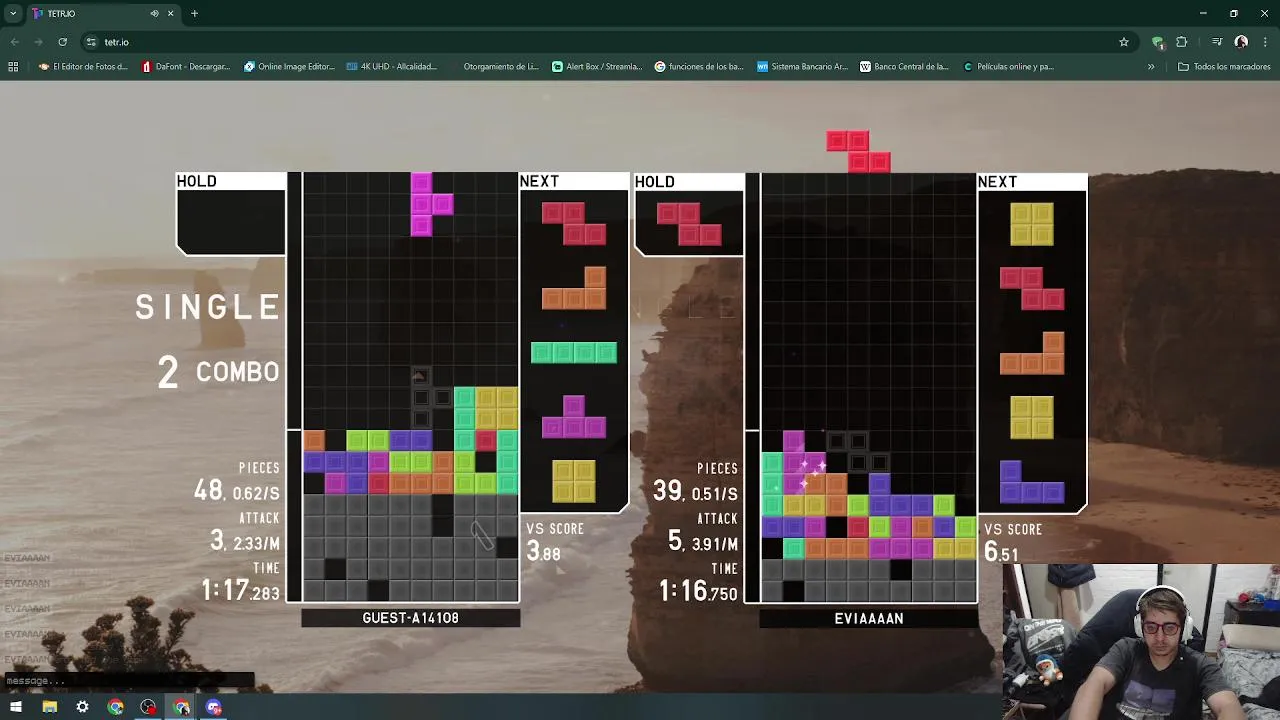Open Settings gear in the taskbar
The image size is (1280, 720).
(82, 707)
